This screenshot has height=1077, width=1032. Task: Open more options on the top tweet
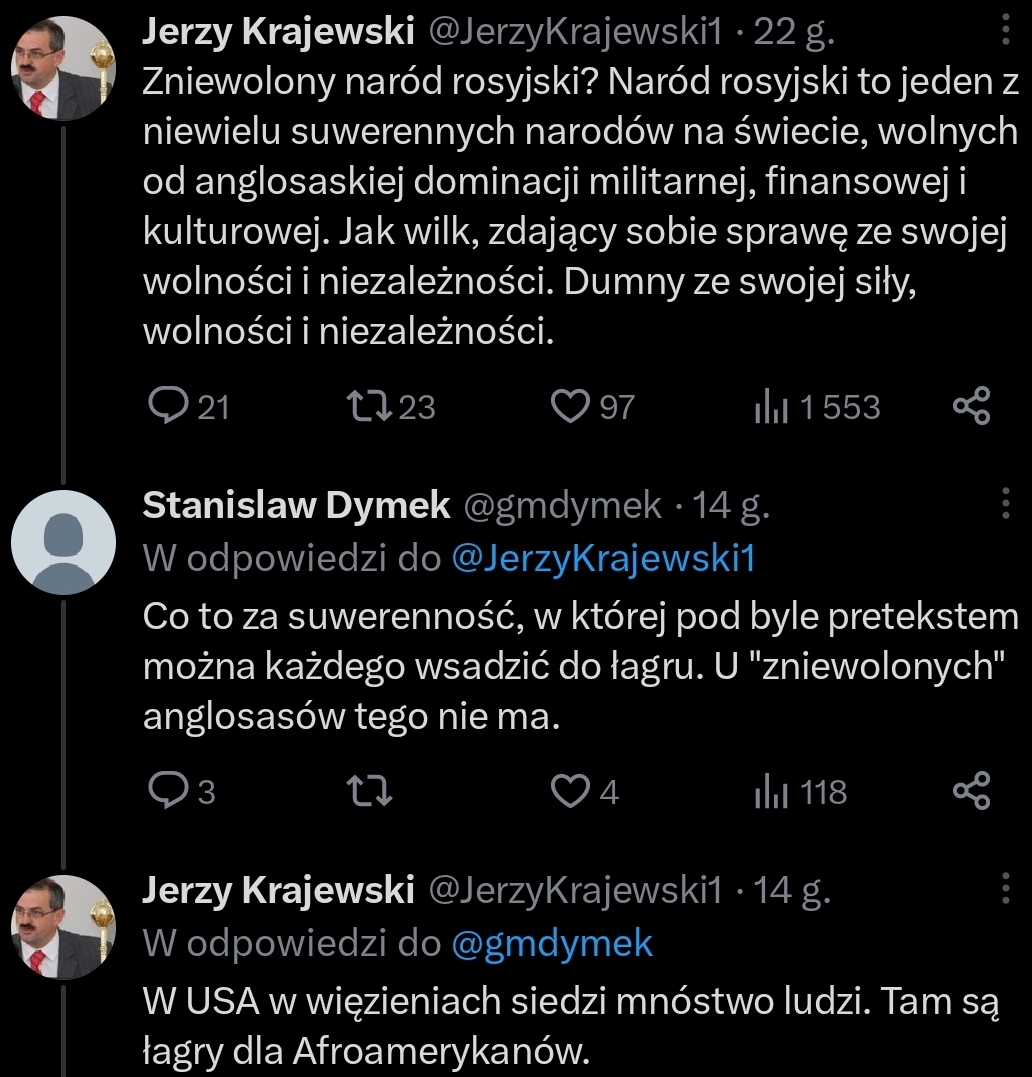(x=1005, y=32)
